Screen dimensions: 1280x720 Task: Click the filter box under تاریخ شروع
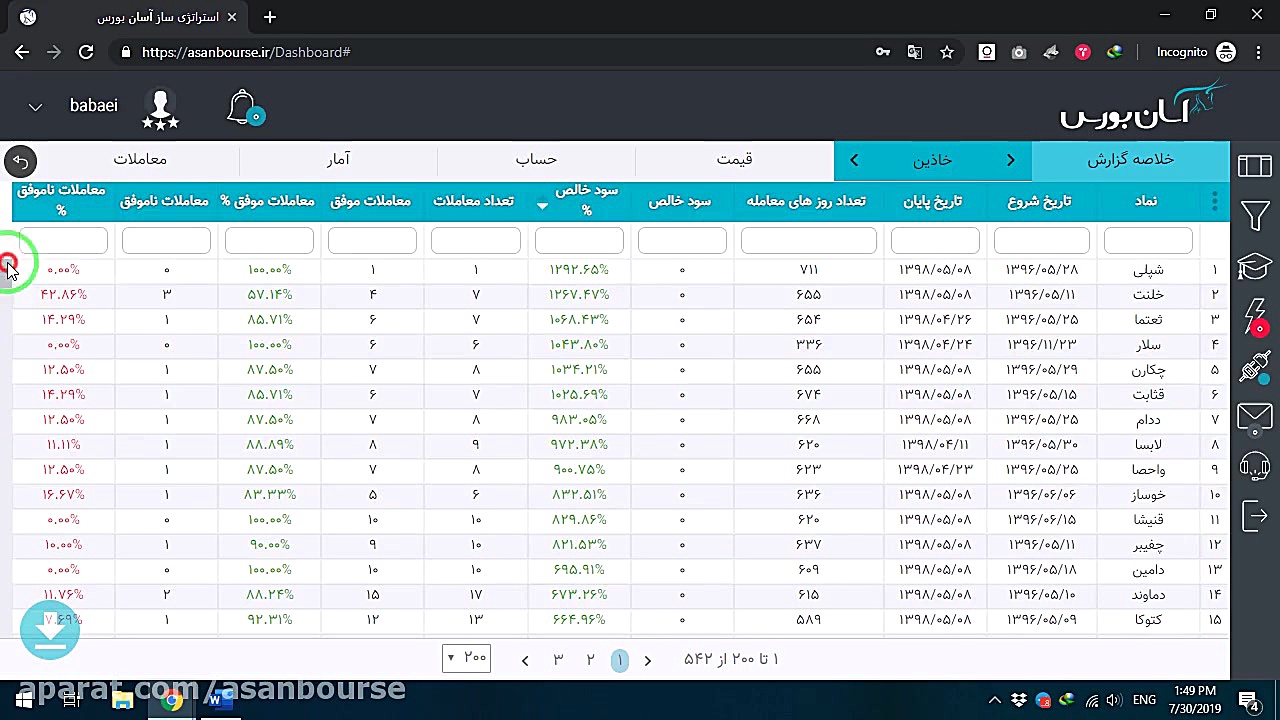[x=1041, y=240]
